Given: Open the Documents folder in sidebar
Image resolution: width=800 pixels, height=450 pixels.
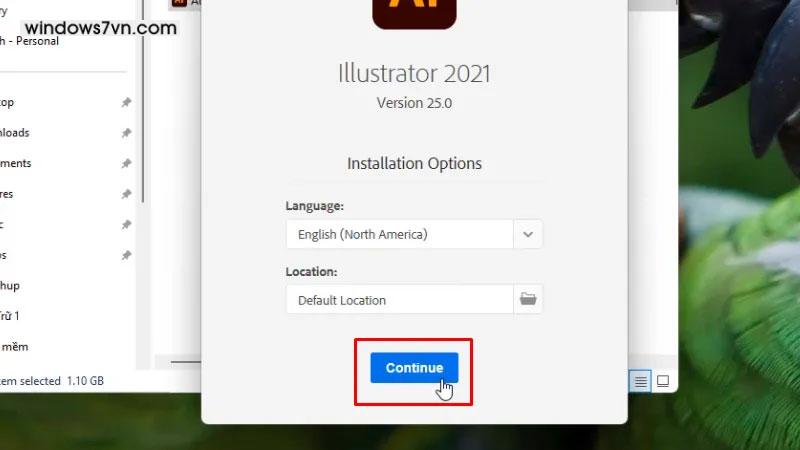Looking at the screenshot, I should pos(16,163).
